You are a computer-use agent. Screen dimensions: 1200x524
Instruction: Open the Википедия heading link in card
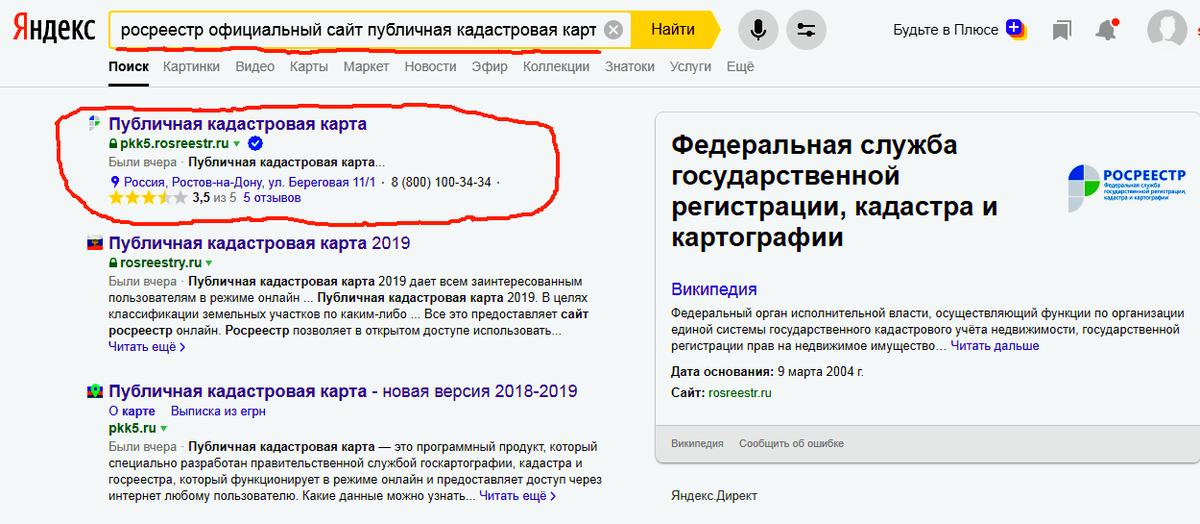coord(714,289)
